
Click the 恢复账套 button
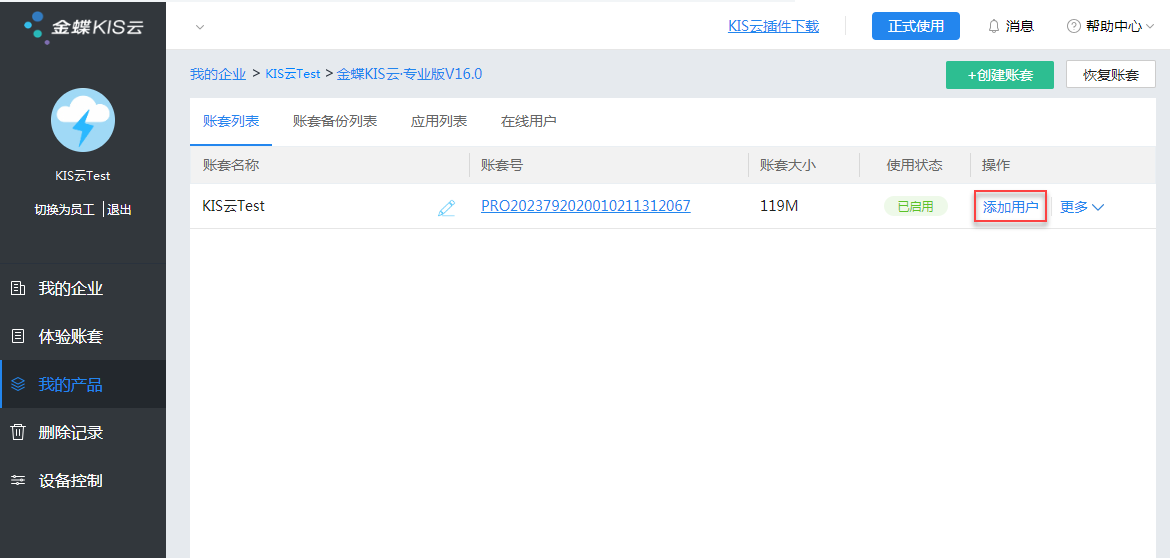point(1111,75)
